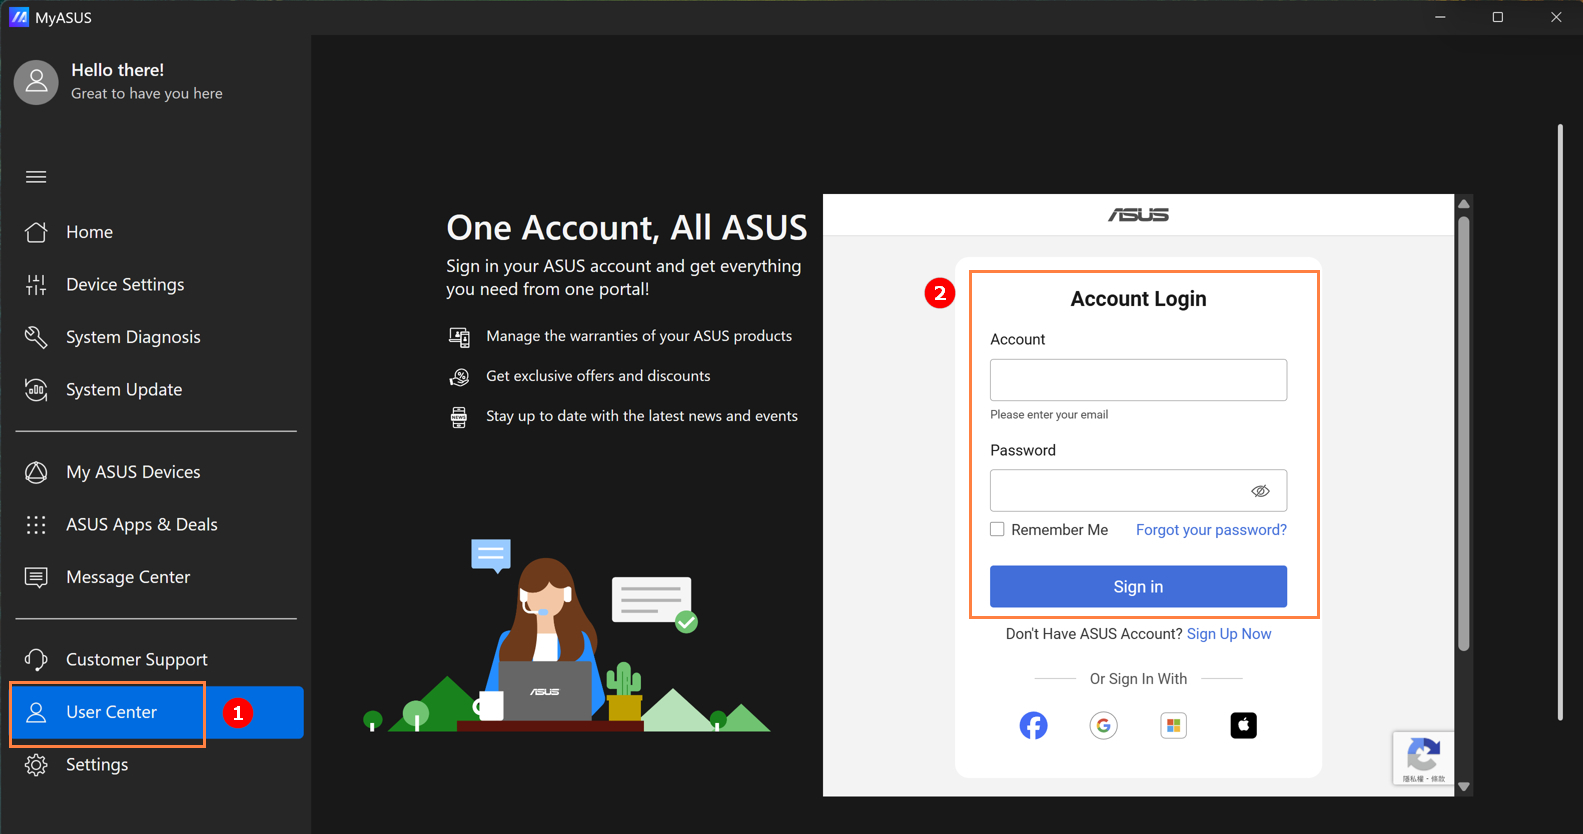Collapse sidebar with hamburger menu
This screenshot has height=834, width=1583.
point(36,177)
